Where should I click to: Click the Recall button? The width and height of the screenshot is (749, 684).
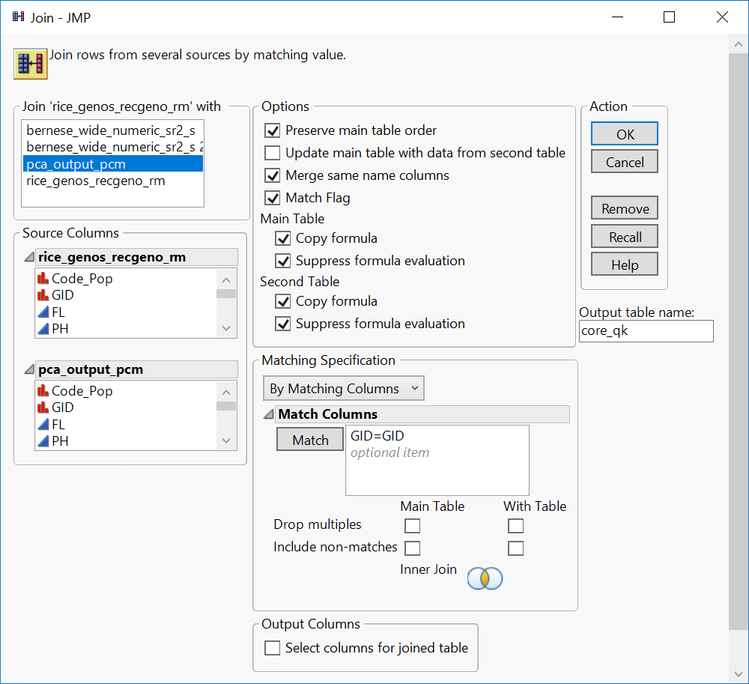pyautogui.click(x=624, y=237)
